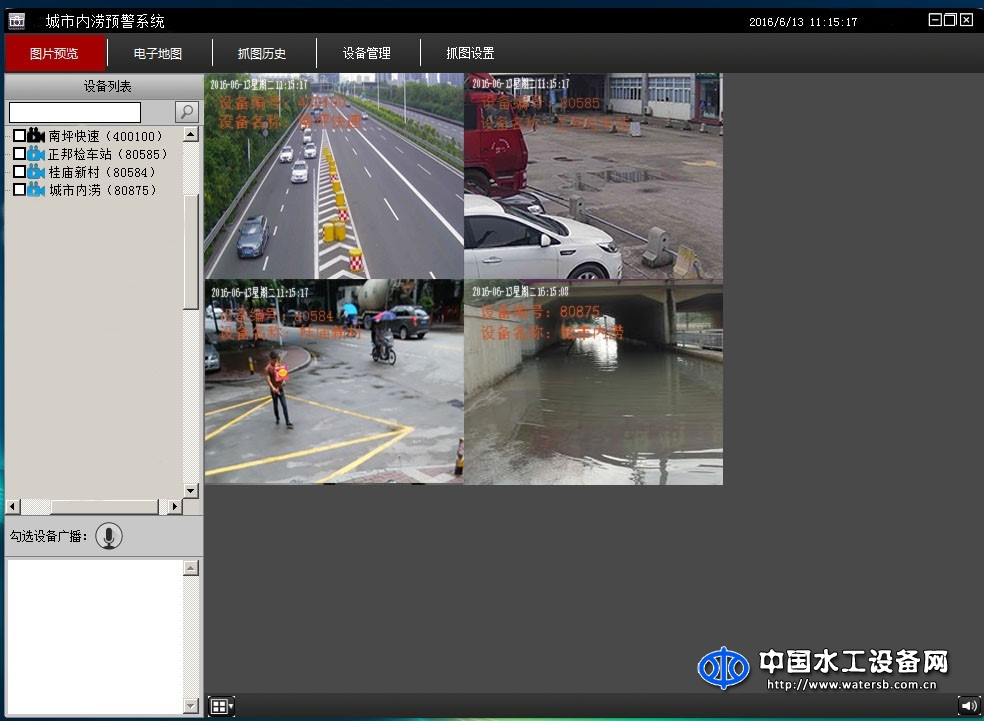Click the blue camera icon for 正邦检车站
The image size is (984, 721).
point(36,154)
